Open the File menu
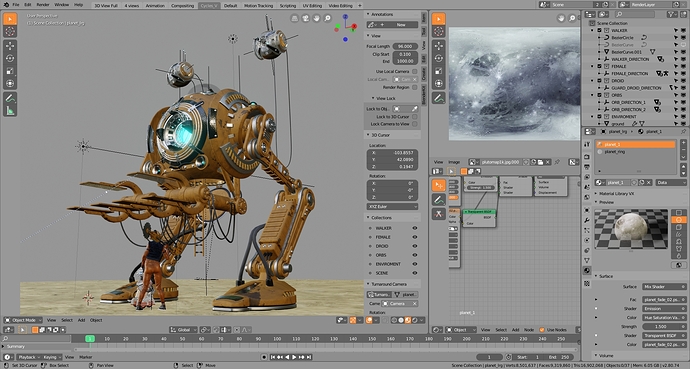This screenshot has width=690, height=369. point(16,5)
